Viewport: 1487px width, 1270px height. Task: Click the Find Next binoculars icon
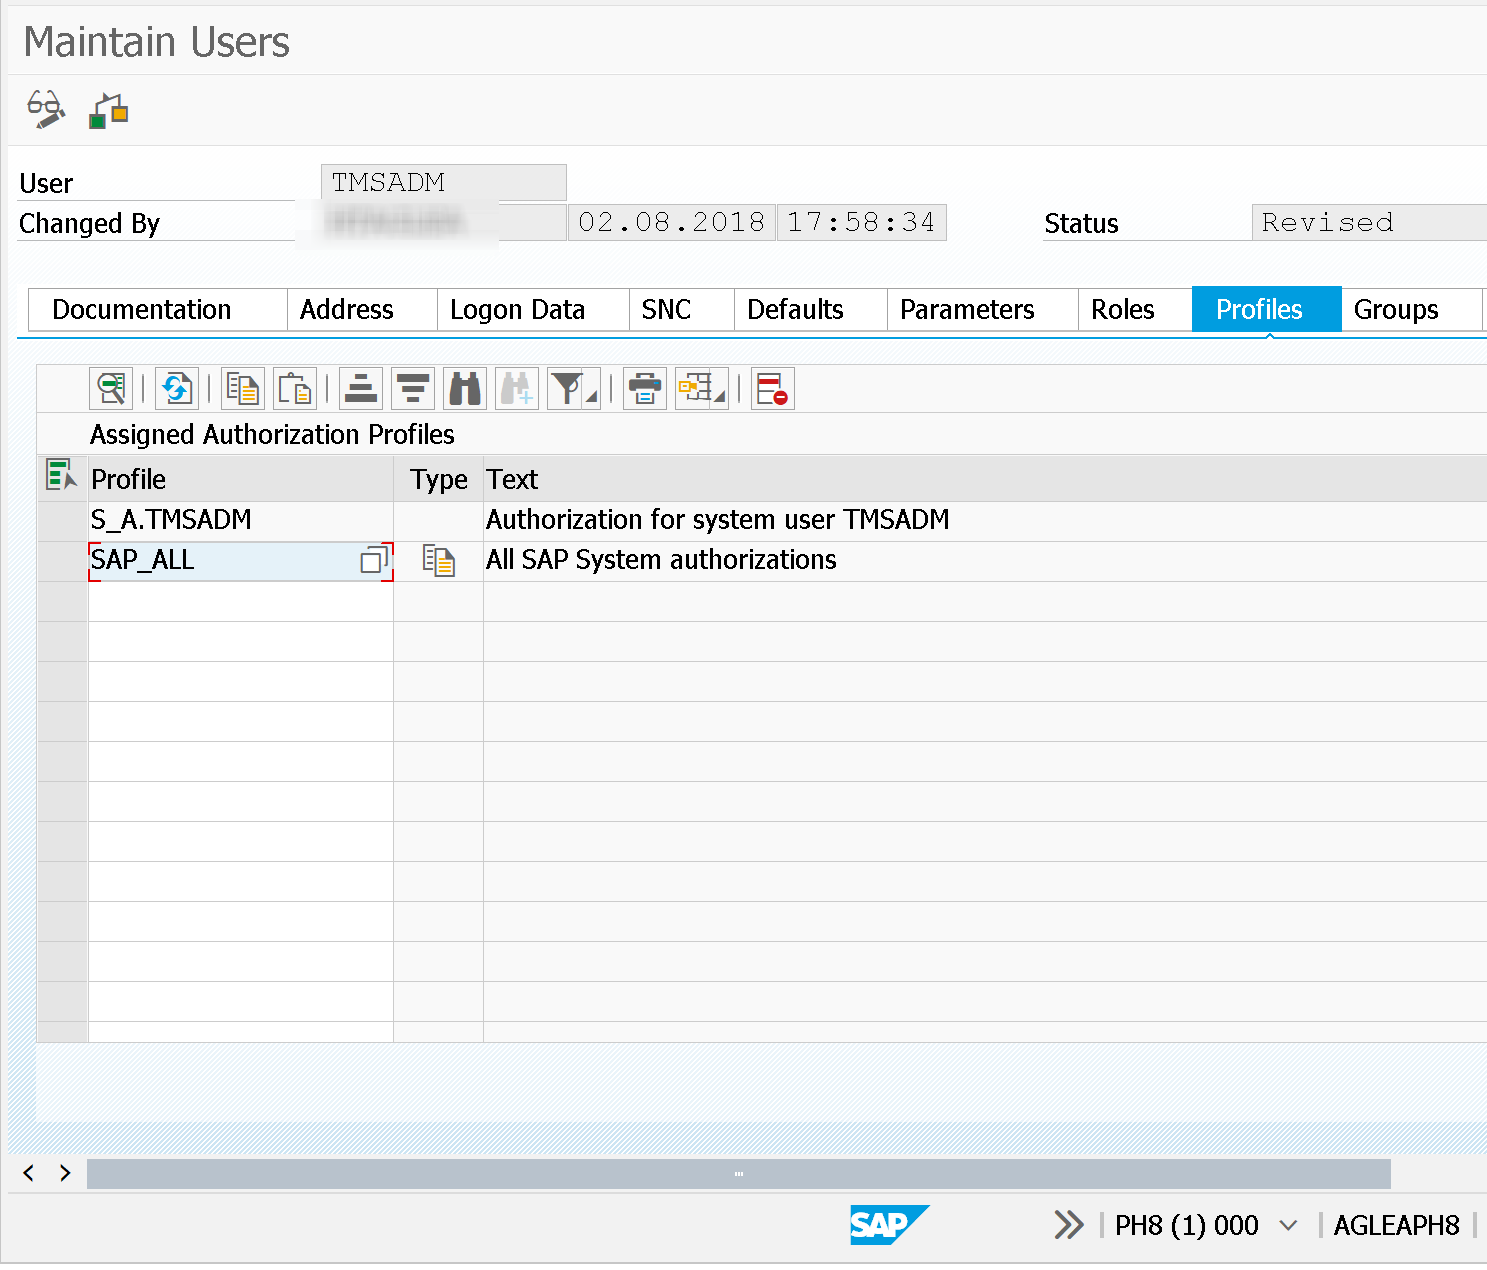(x=517, y=388)
